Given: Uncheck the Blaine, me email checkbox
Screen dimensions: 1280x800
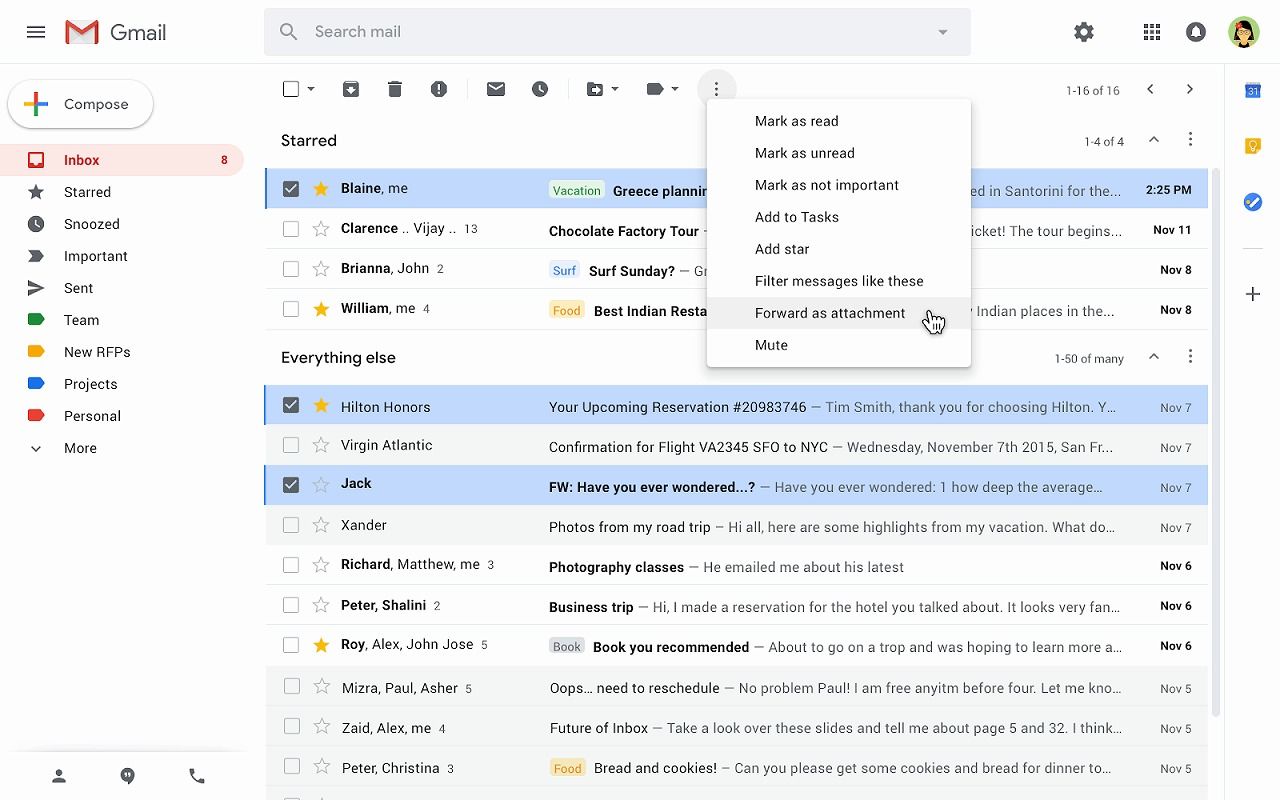Looking at the screenshot, I should coord(291,188).
